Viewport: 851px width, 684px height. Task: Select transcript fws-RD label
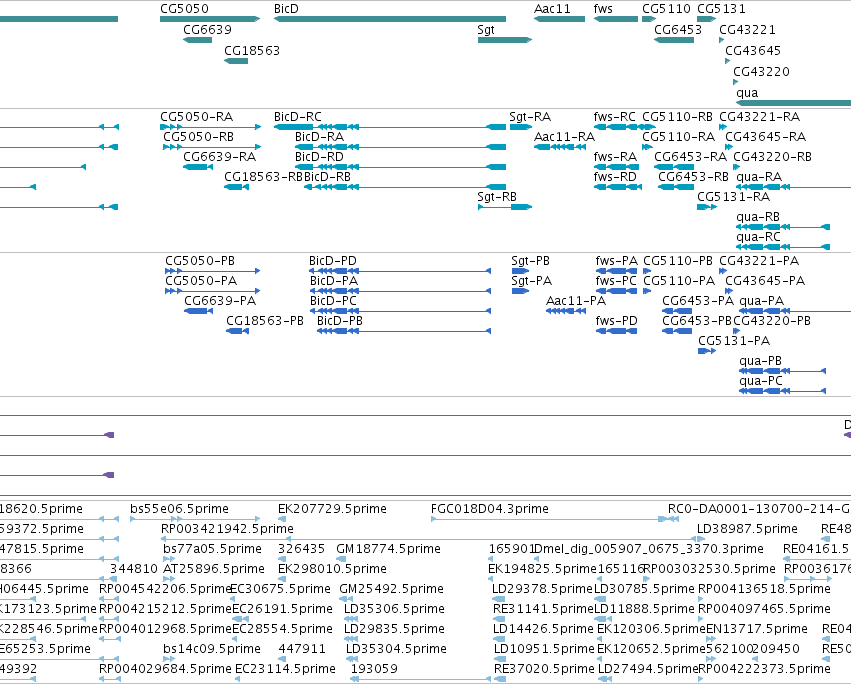[x=615, y=177]
